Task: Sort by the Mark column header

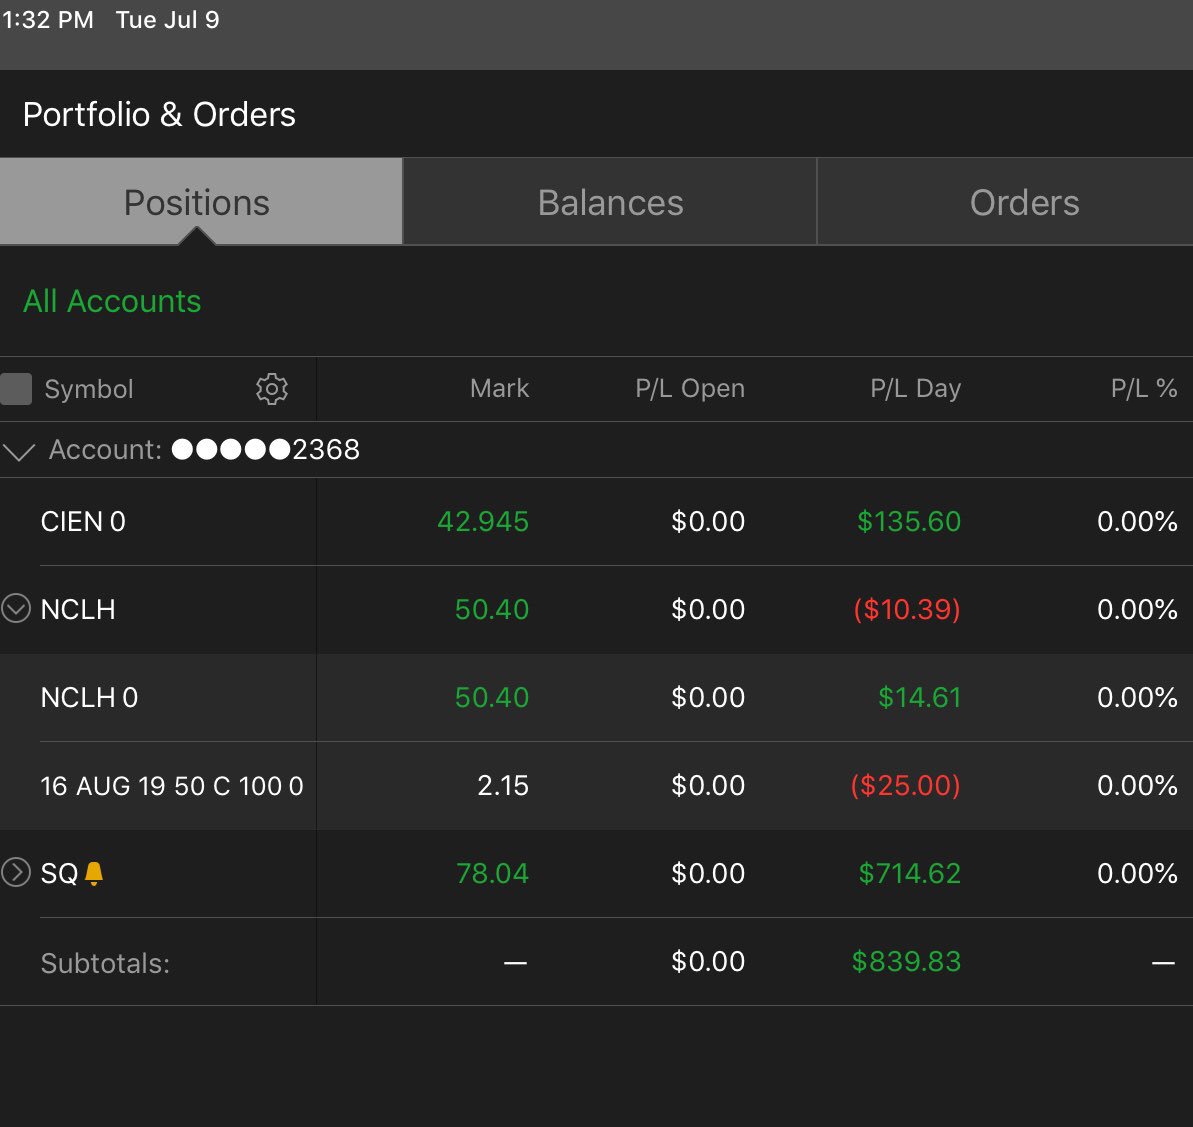Action: click(x=499, y=388)
